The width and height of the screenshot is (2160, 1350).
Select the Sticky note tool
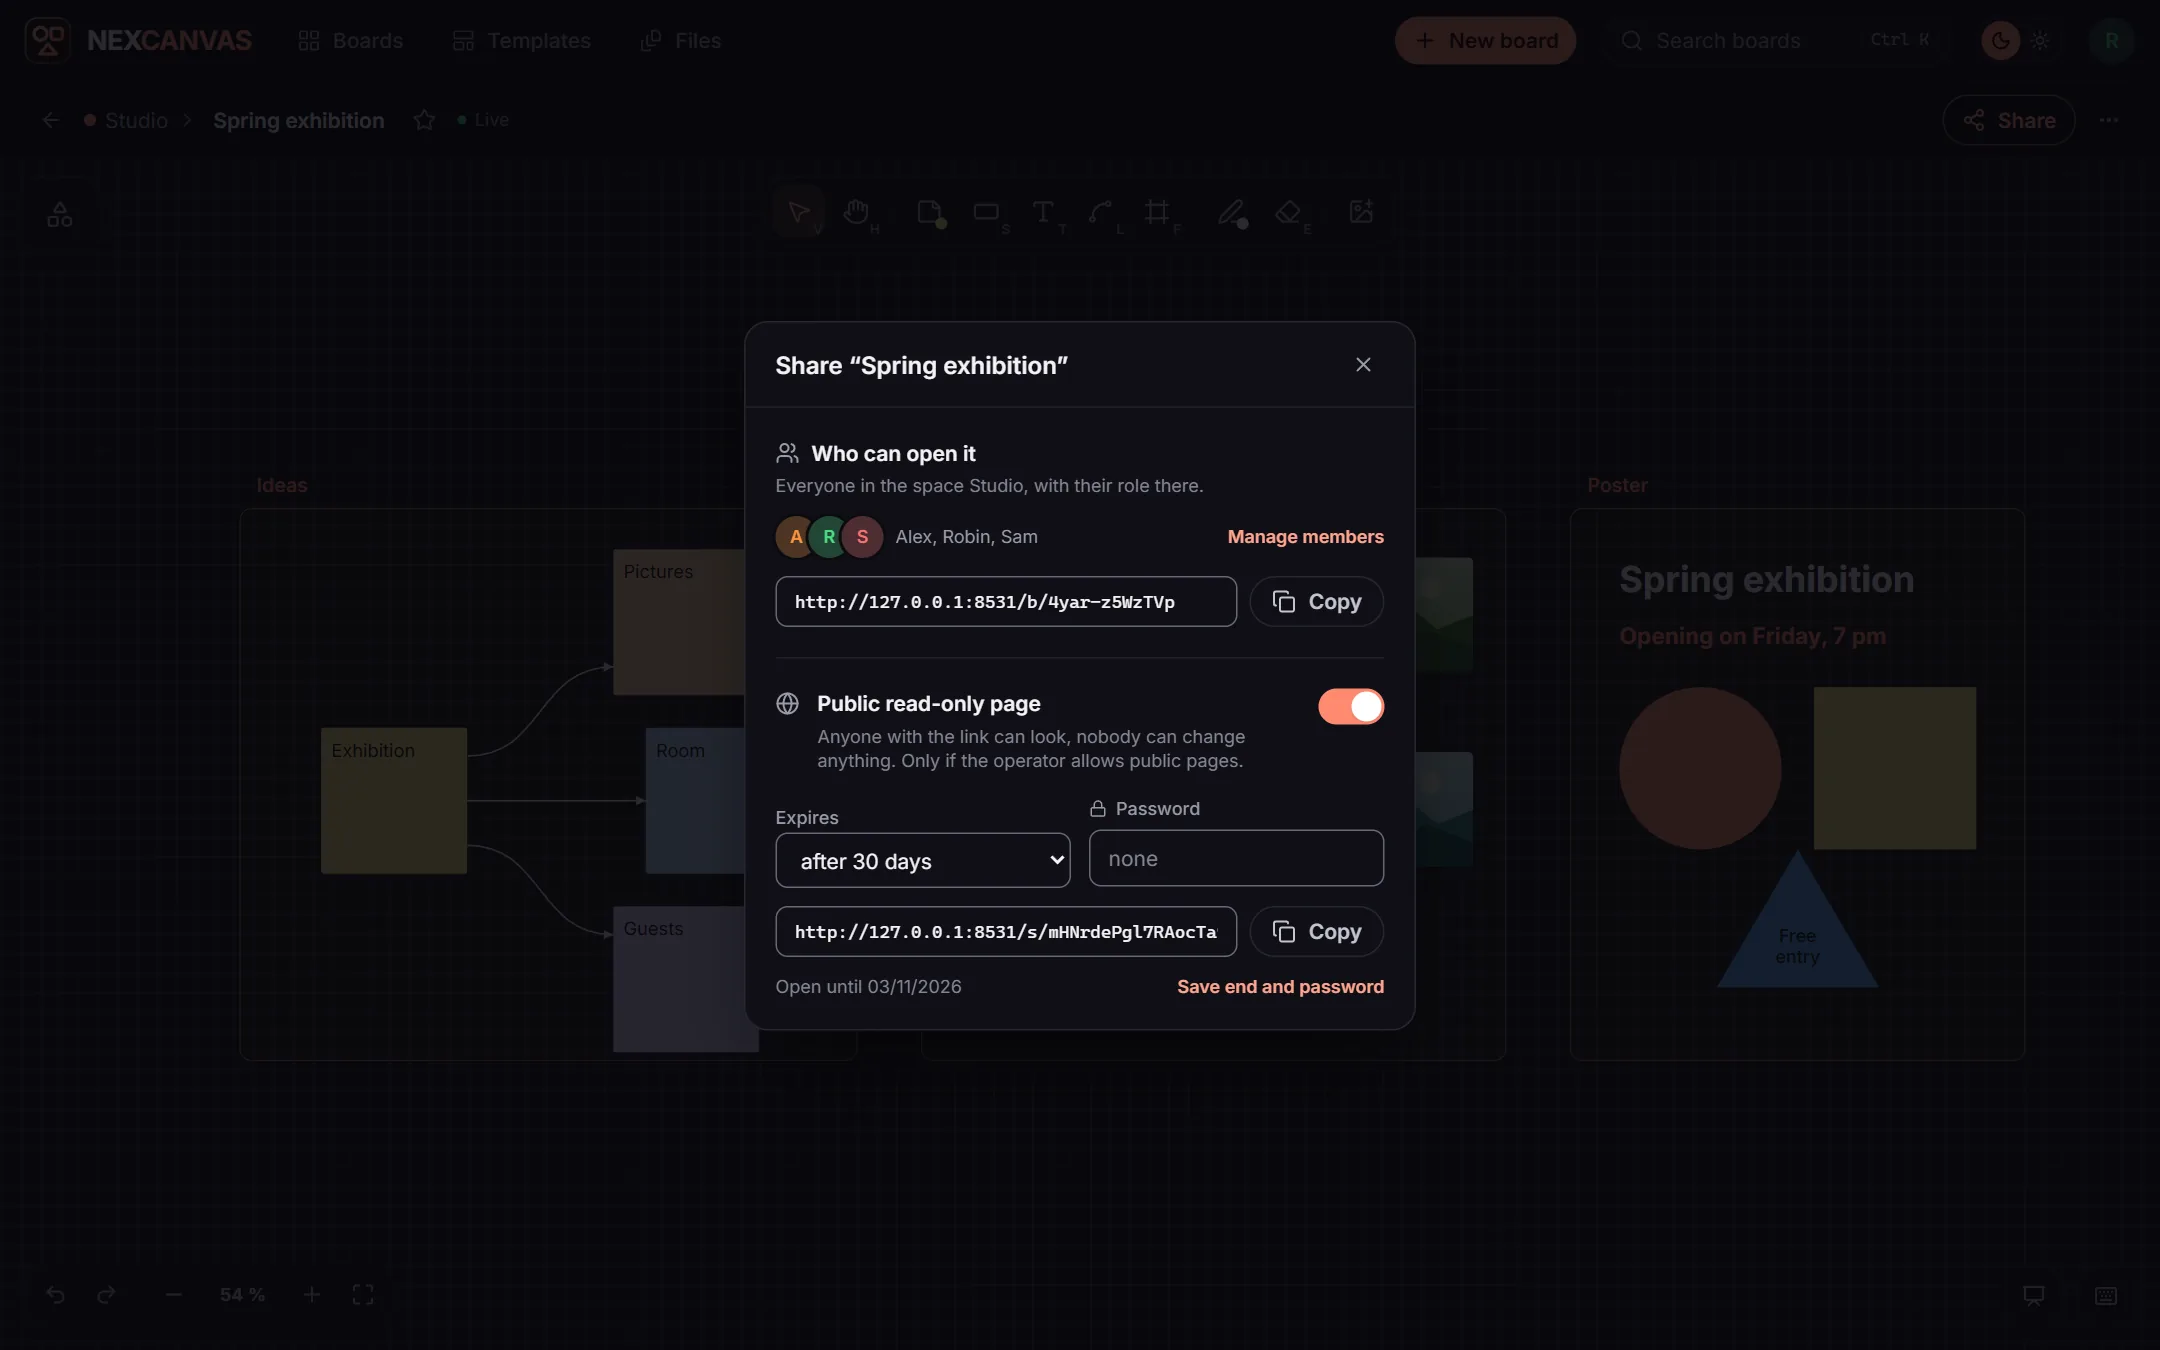point(930,212)
